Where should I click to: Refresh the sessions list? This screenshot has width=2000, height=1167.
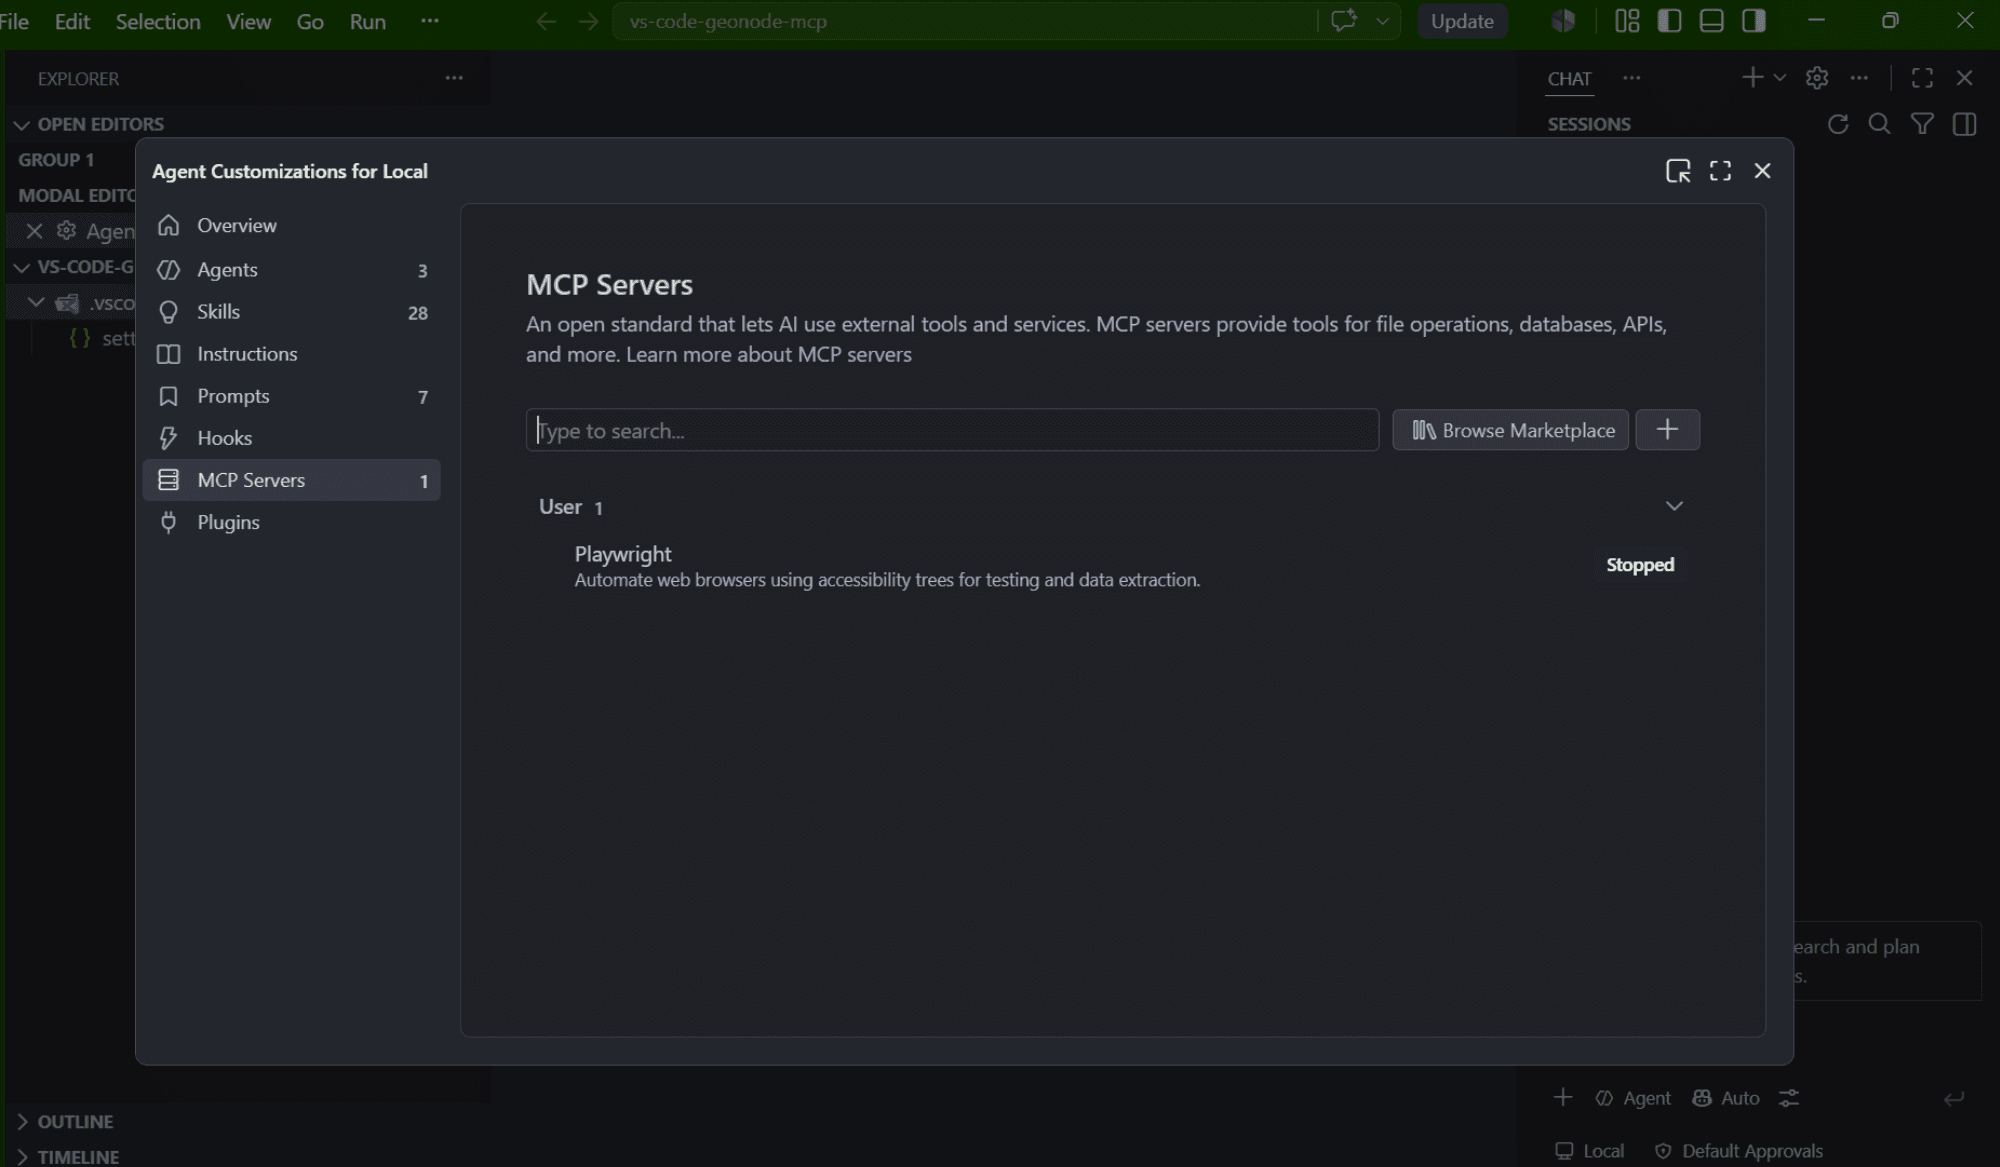click(x=1837, y=124)
